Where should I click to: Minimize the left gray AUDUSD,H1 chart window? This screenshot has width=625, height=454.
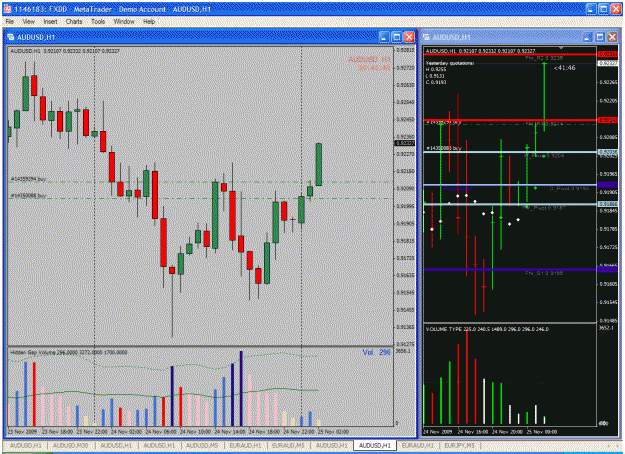(x=384, y=37)
